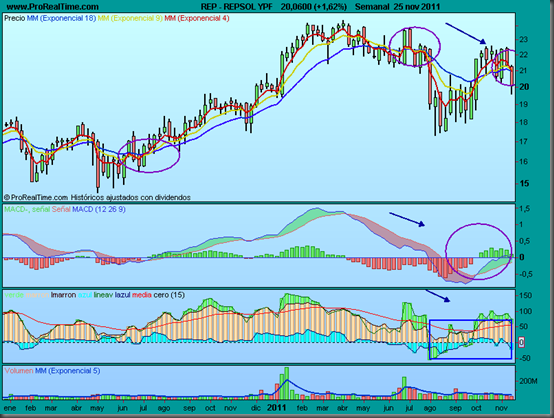Click price axis value '18'
554x418 pixels.
[524, 122]
